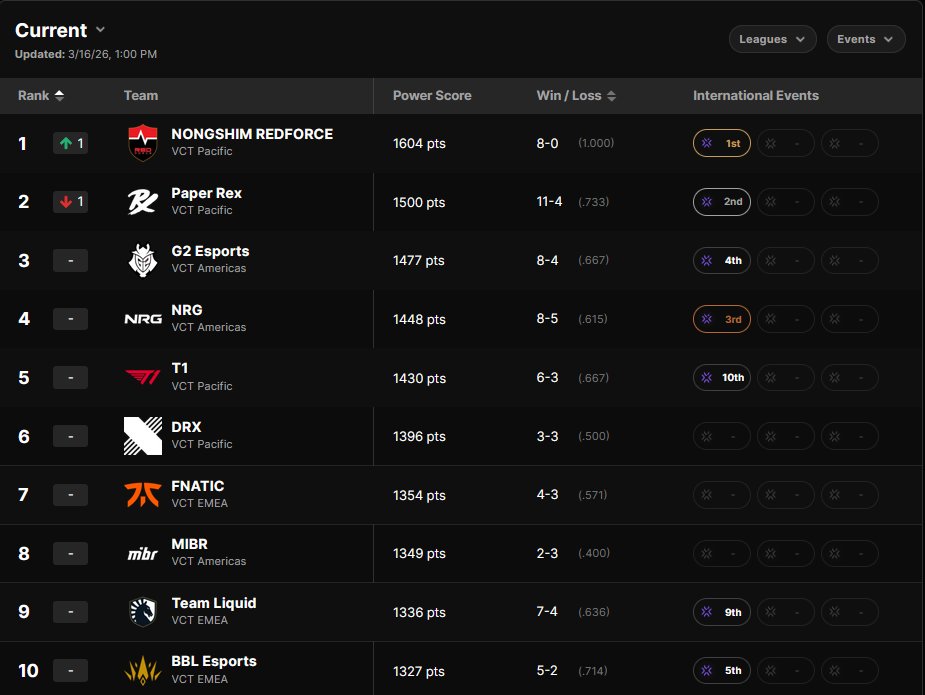Click Nongshim's 8-0 win/loss record

click(x=547, y=143)
